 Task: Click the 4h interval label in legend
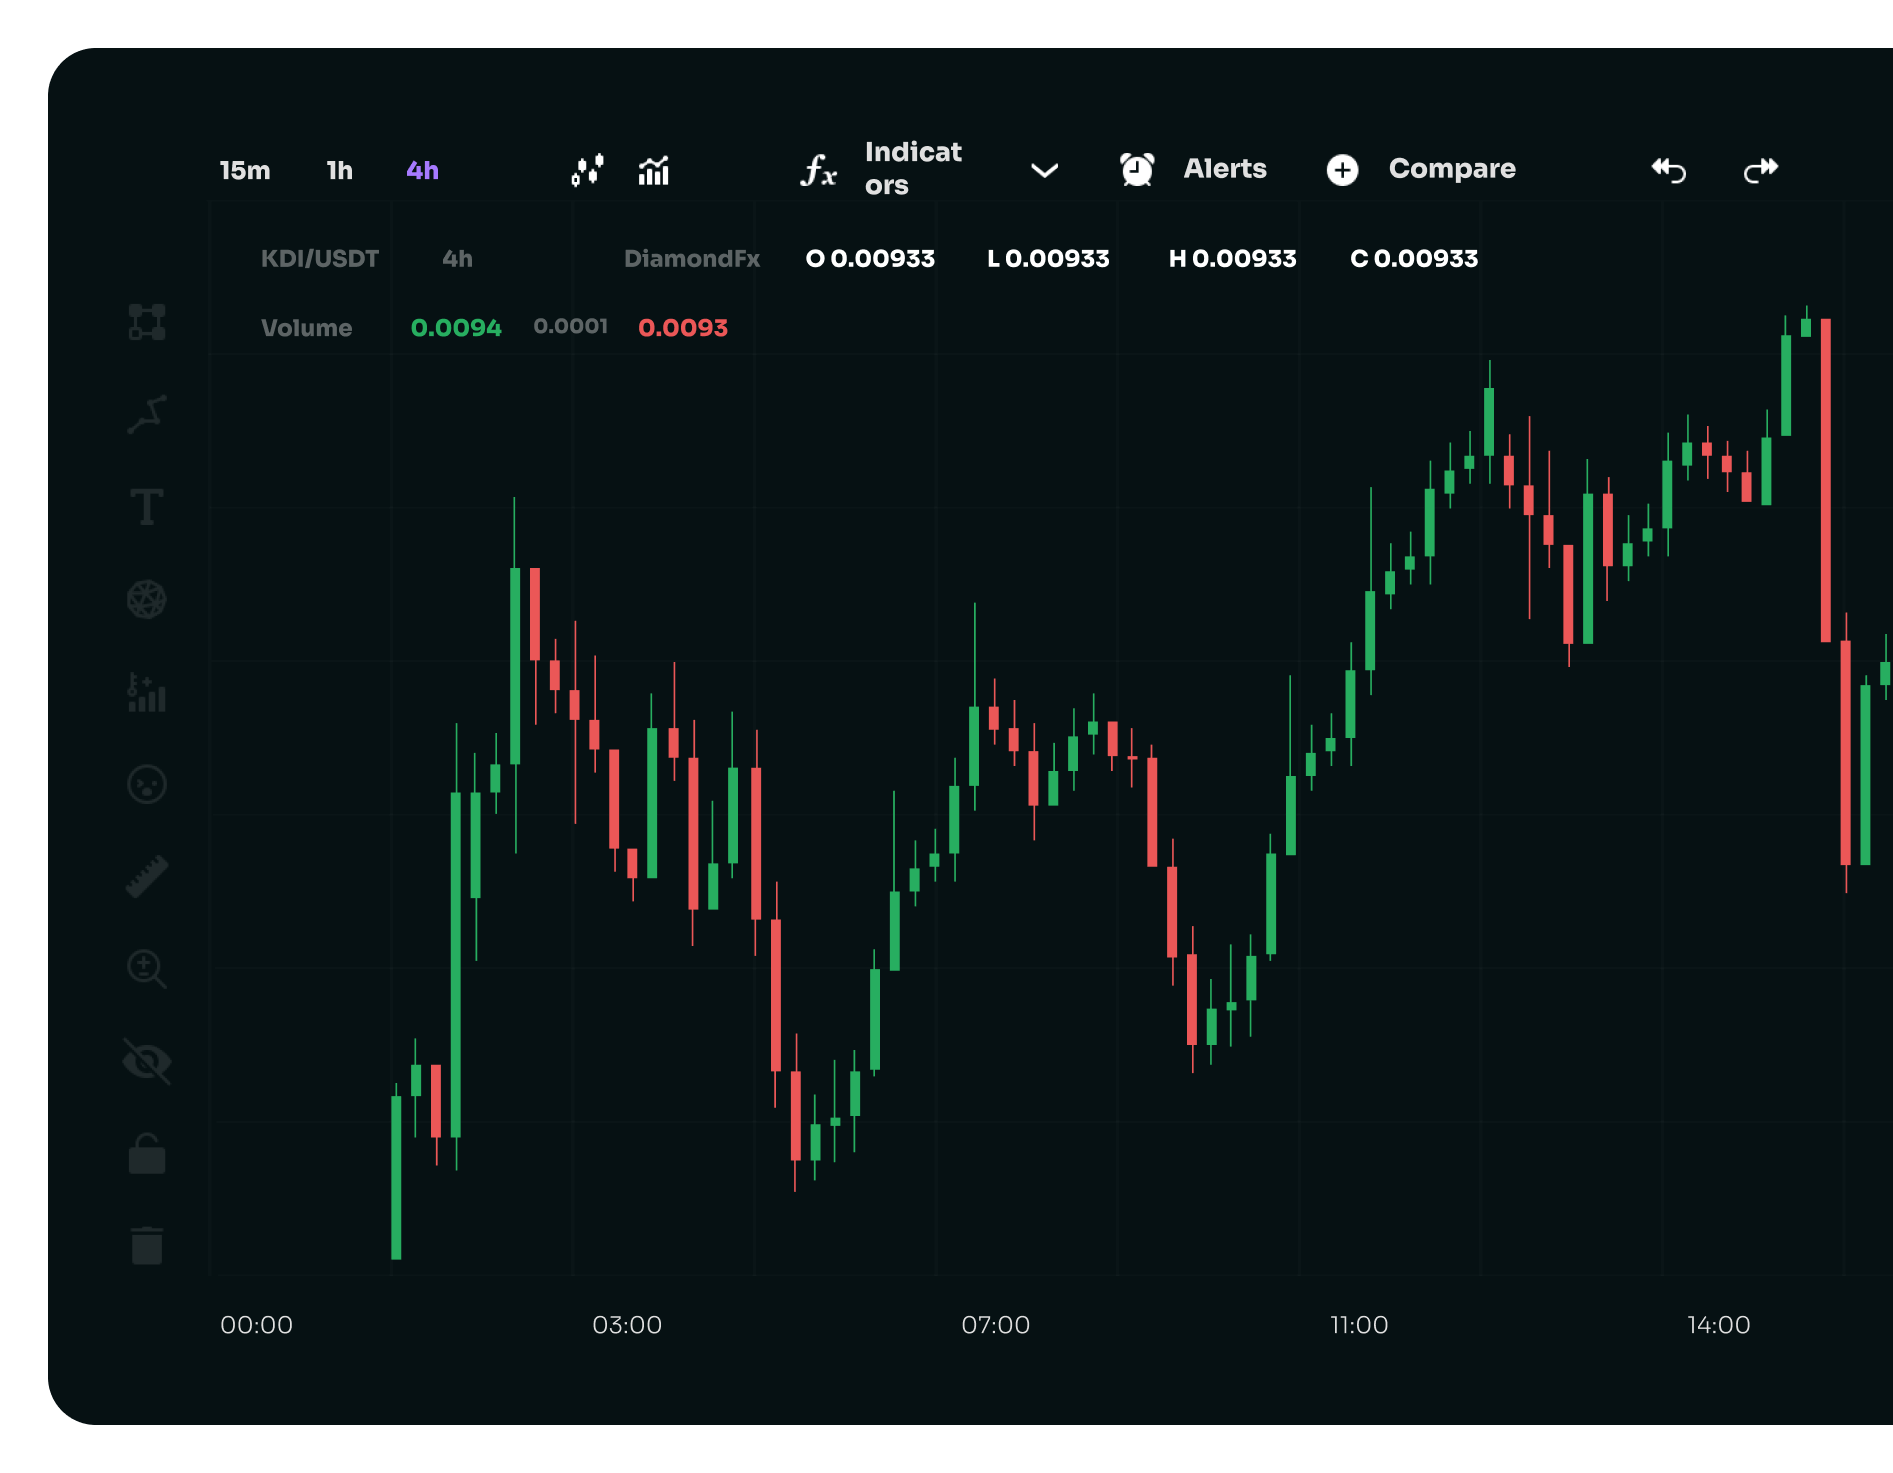point(458,259)
